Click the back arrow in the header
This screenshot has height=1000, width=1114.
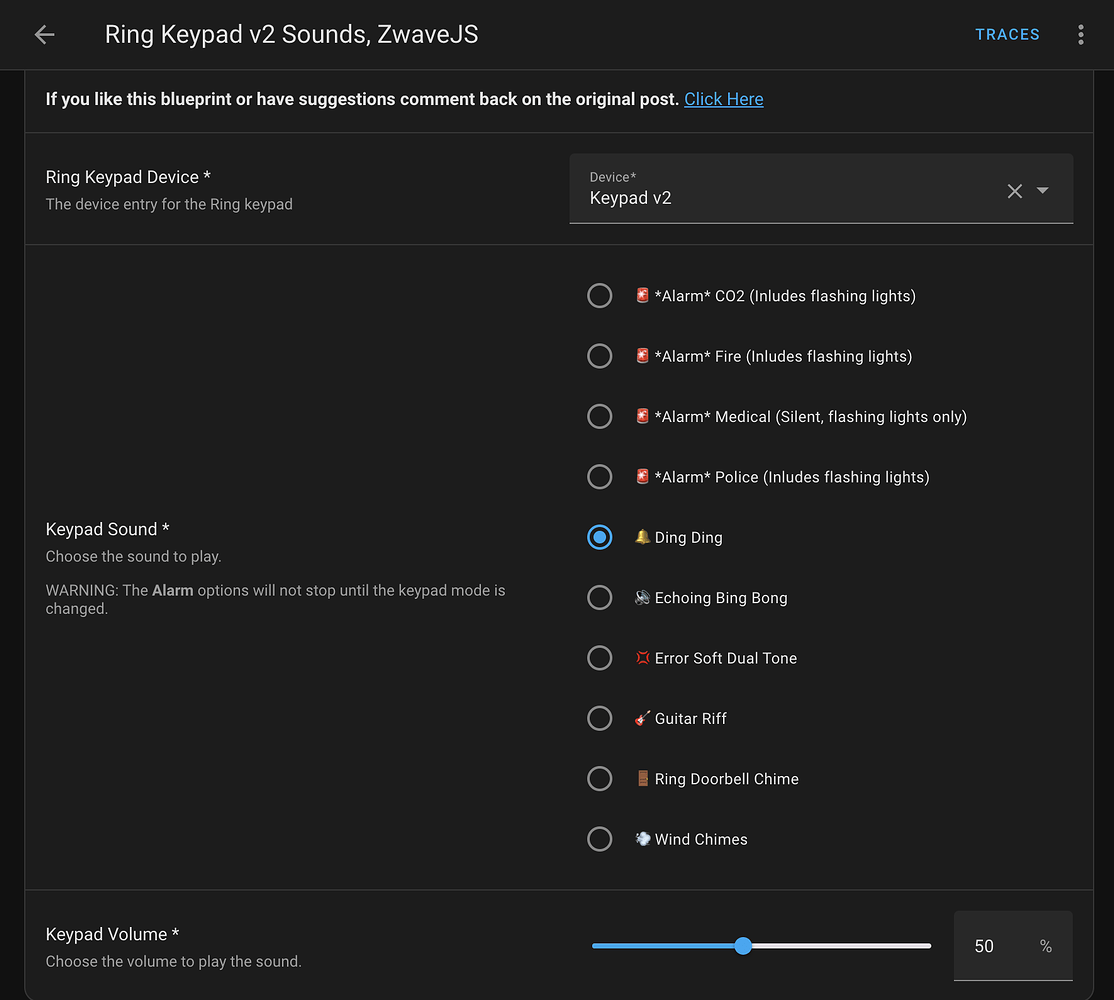(x=44, y=34)
